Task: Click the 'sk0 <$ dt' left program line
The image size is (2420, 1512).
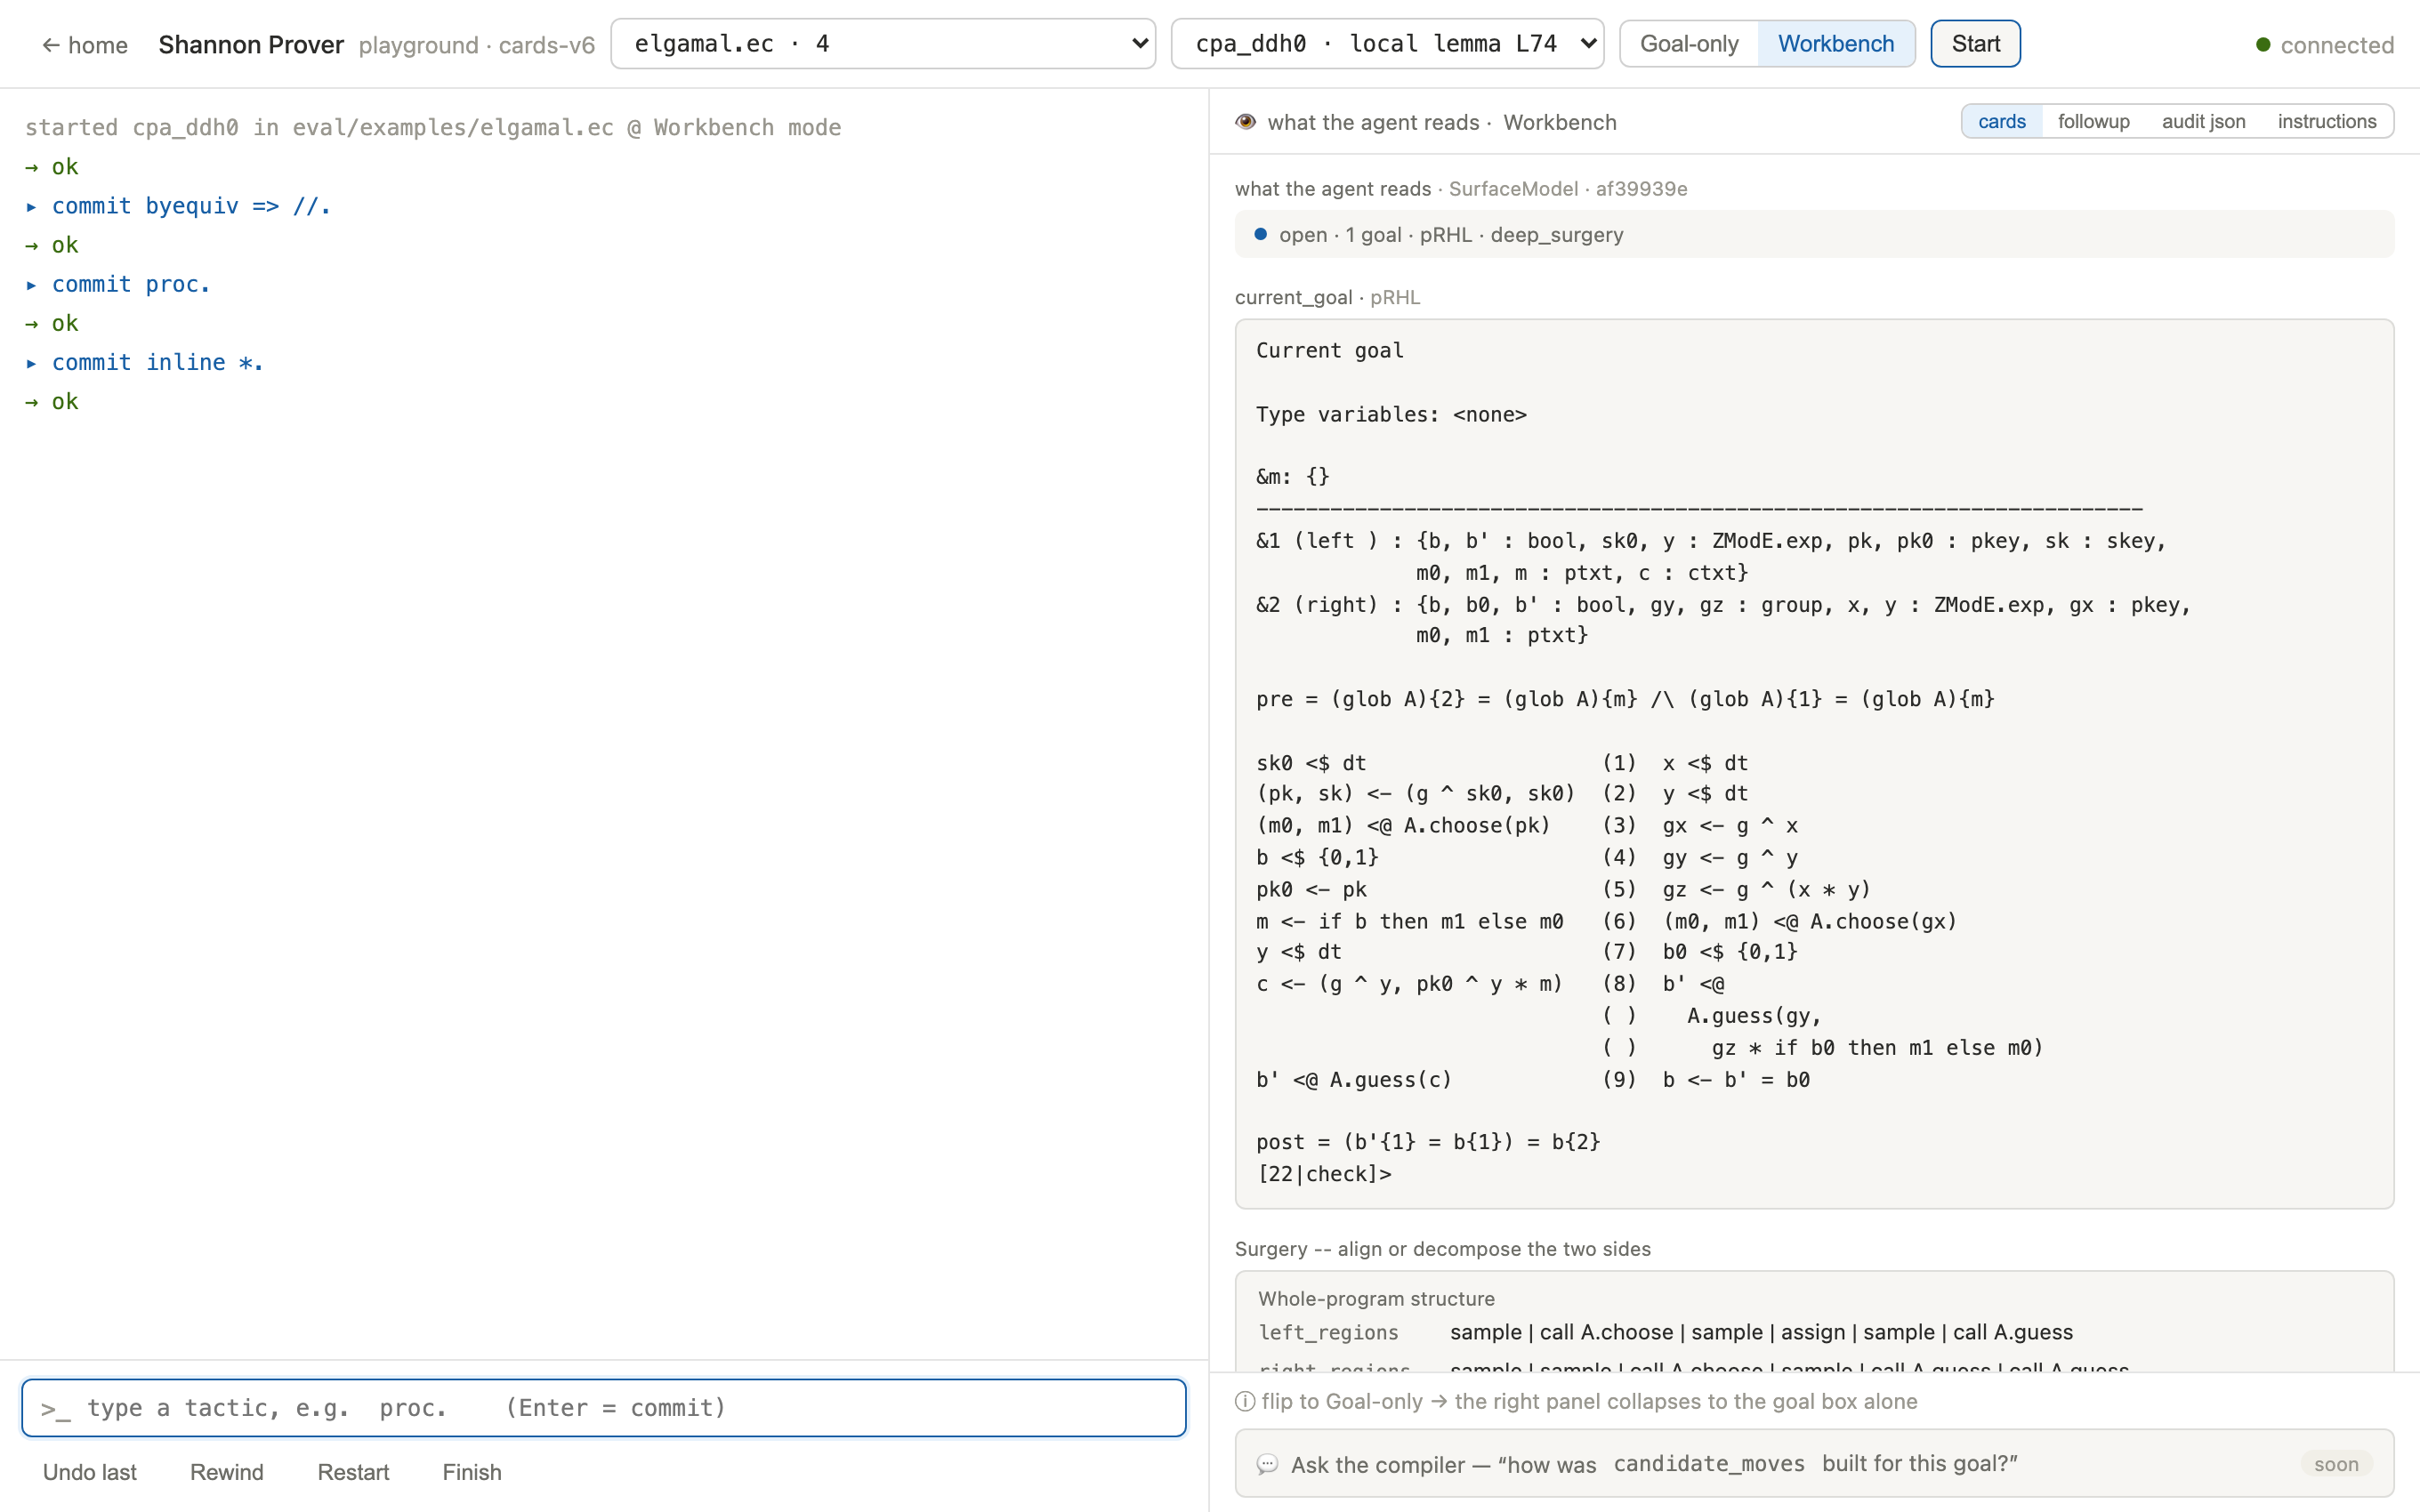Action: (1311, 763)
